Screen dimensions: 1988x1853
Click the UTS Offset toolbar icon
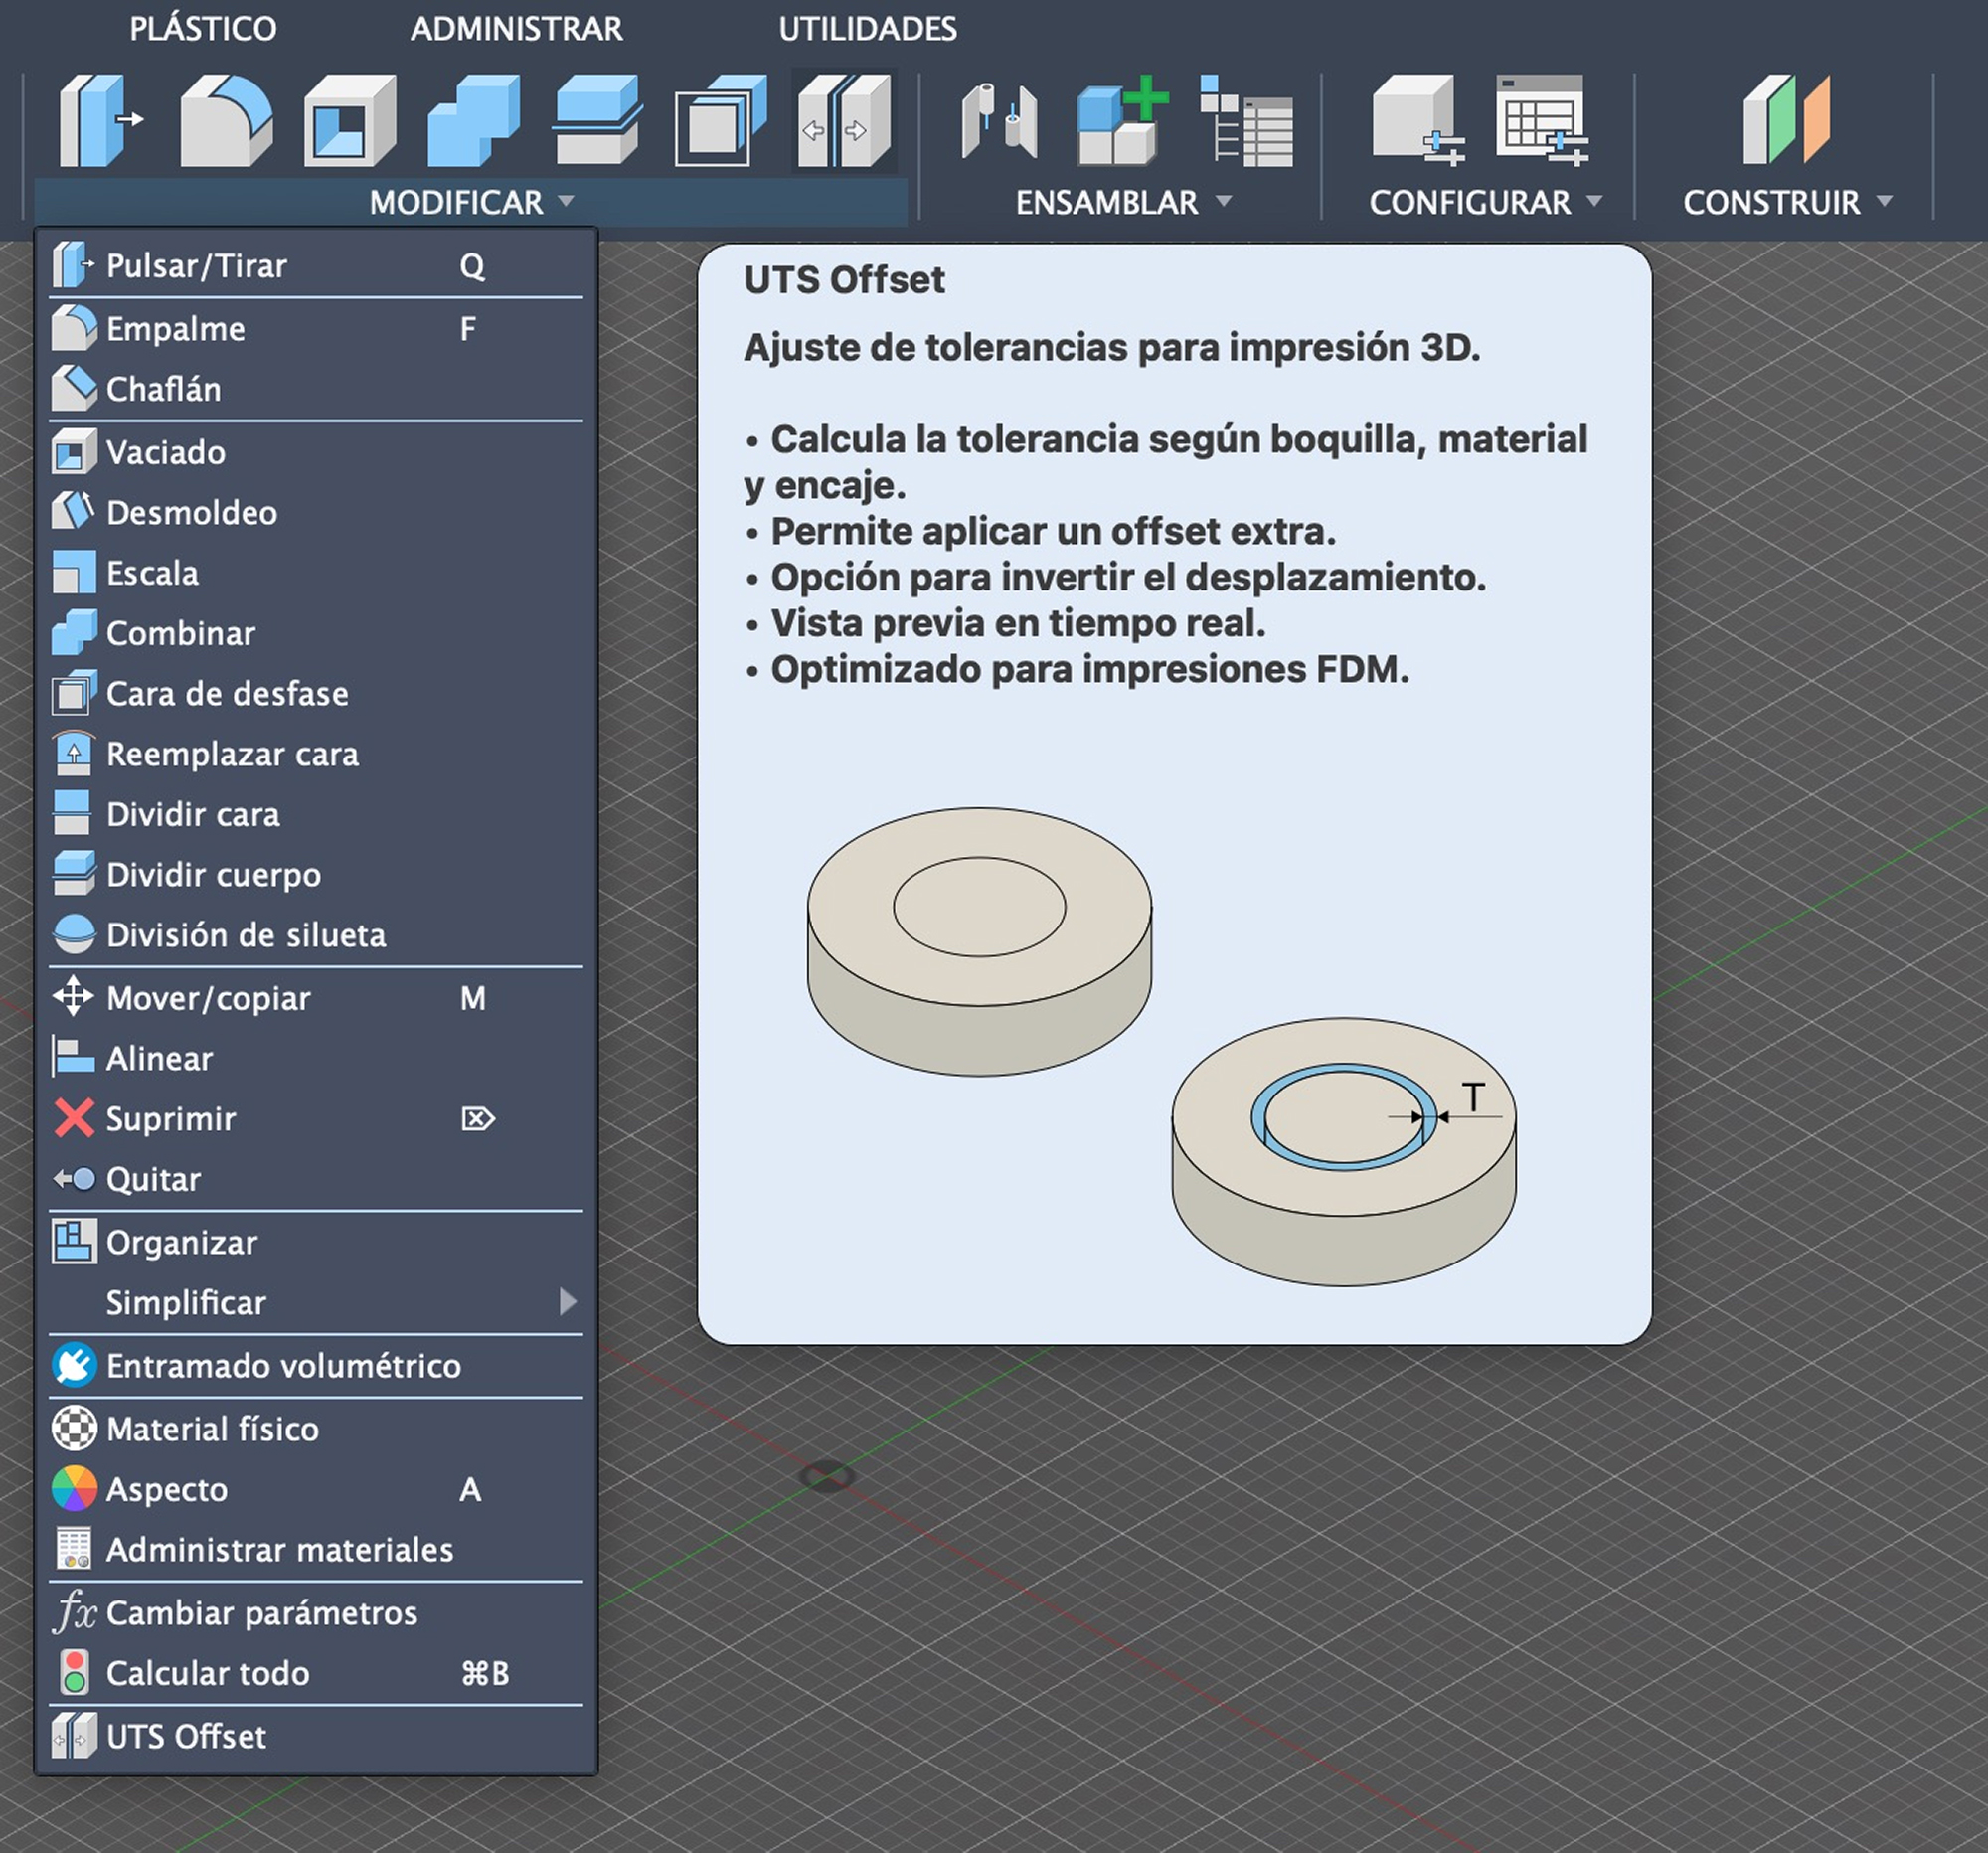845,120
